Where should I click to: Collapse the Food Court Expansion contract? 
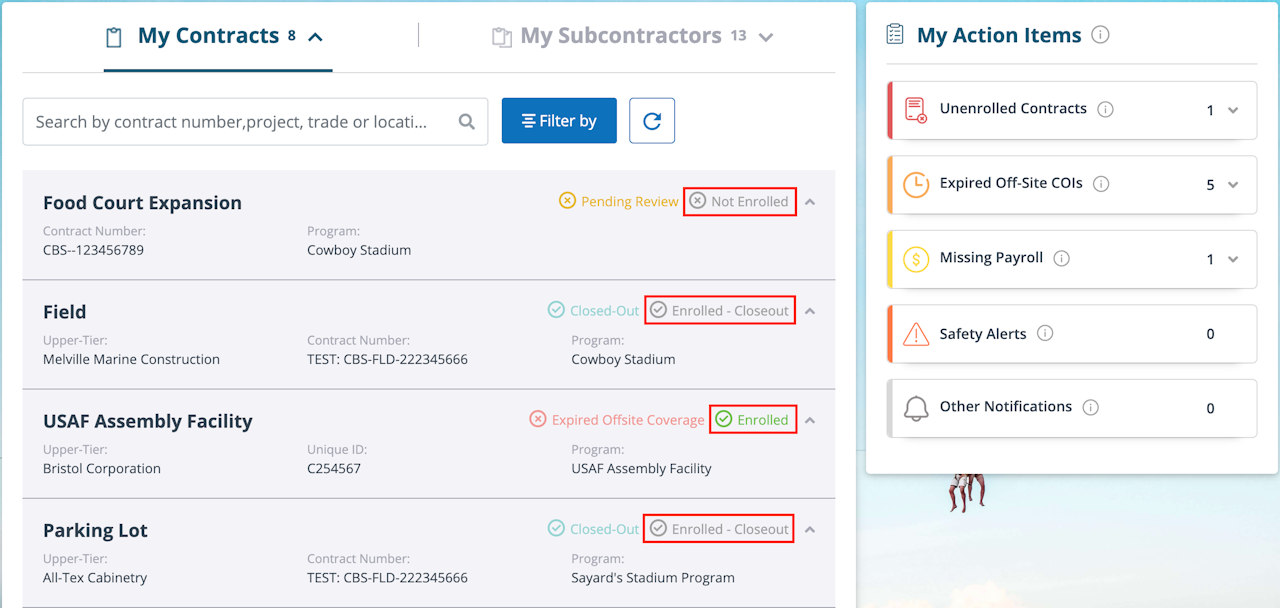click(810, 202)
